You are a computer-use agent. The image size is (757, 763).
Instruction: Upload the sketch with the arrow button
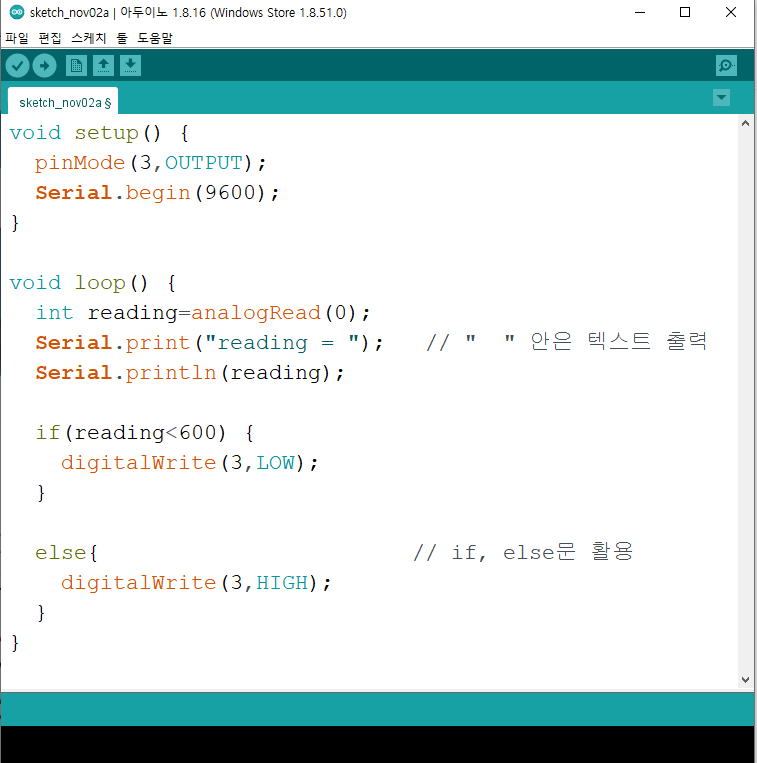point(44,66)
